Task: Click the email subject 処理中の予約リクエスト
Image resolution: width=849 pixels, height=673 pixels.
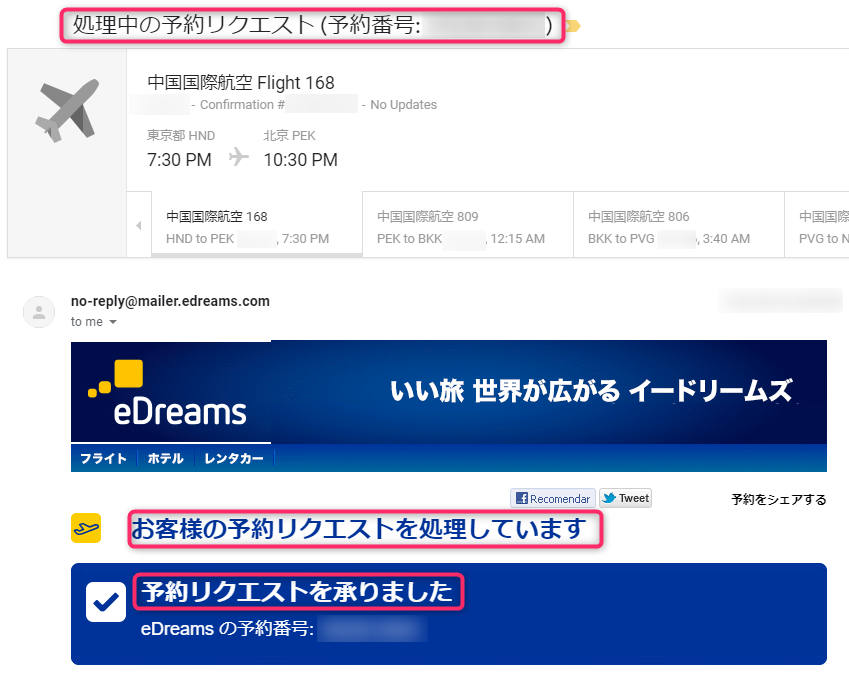Action: pyautogui.click(x=193, y=25)
